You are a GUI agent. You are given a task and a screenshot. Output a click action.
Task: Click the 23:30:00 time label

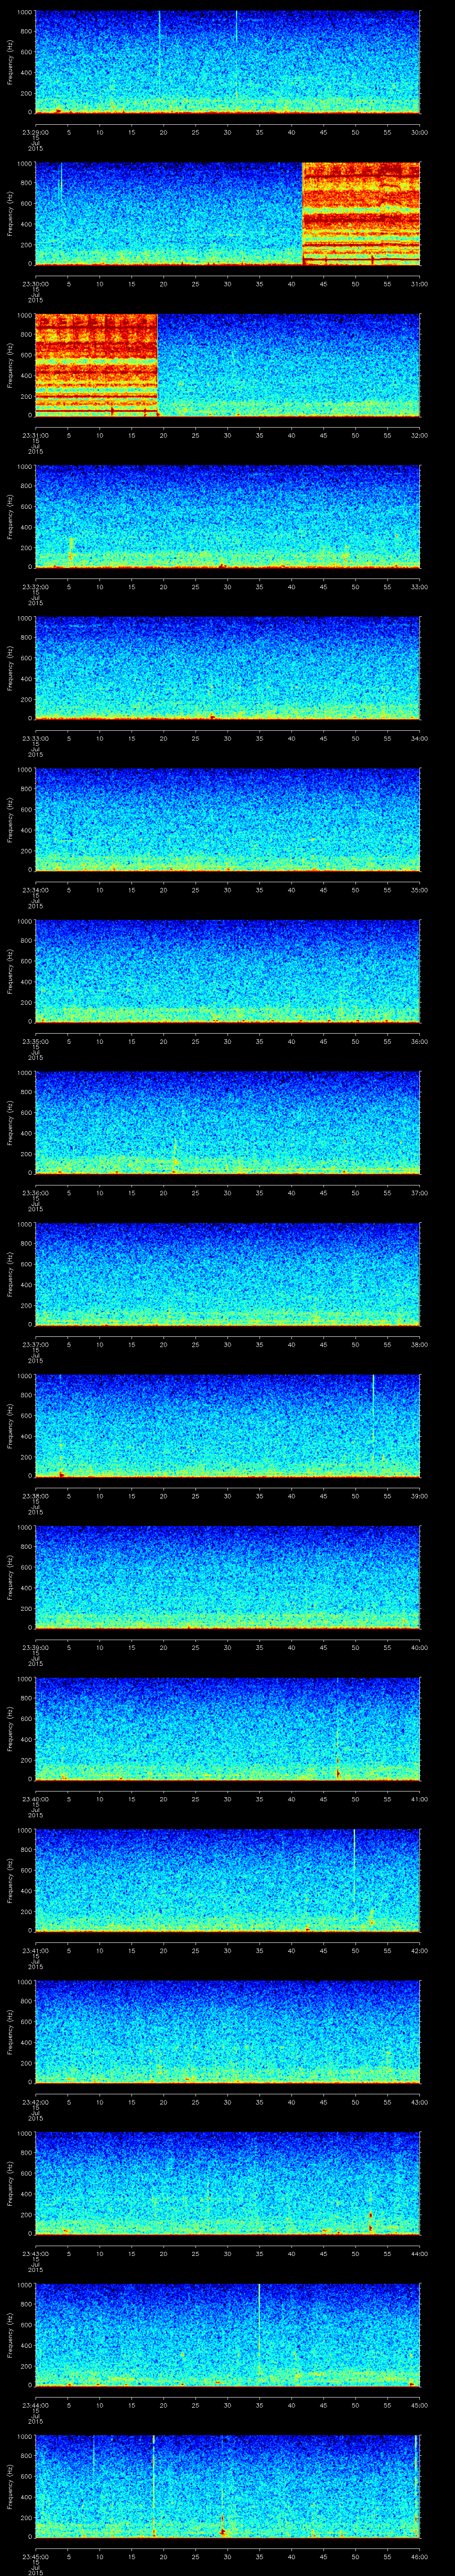(35, 284)
